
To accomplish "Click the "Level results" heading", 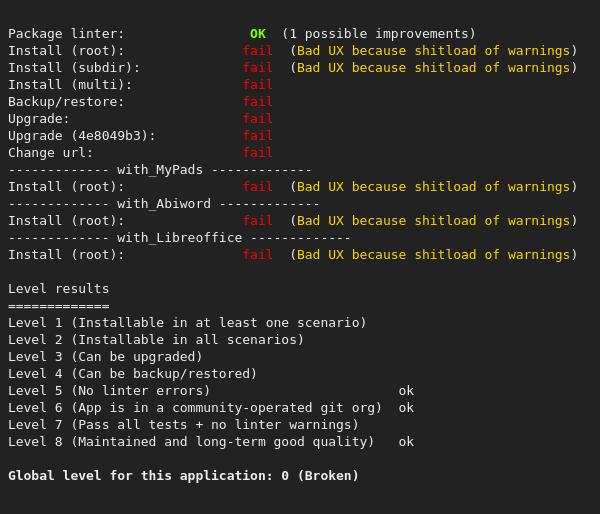I will (x=58, y=289).
